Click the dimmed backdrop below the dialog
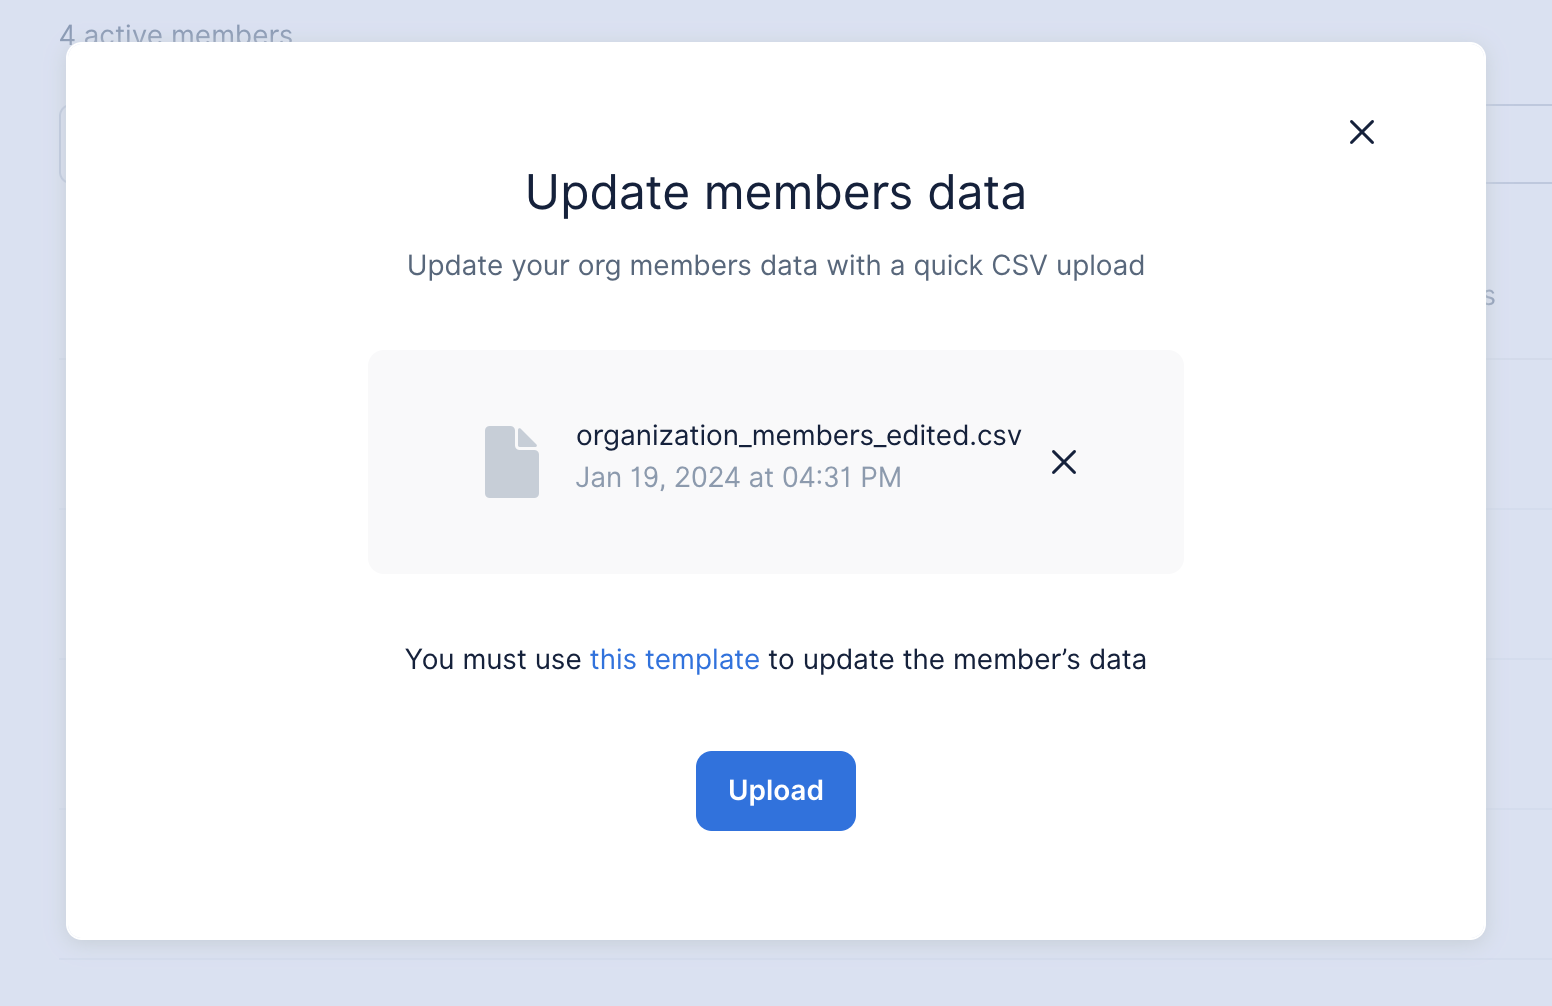The width and height of the screenshot is (1552, 1006). point(776,975)
